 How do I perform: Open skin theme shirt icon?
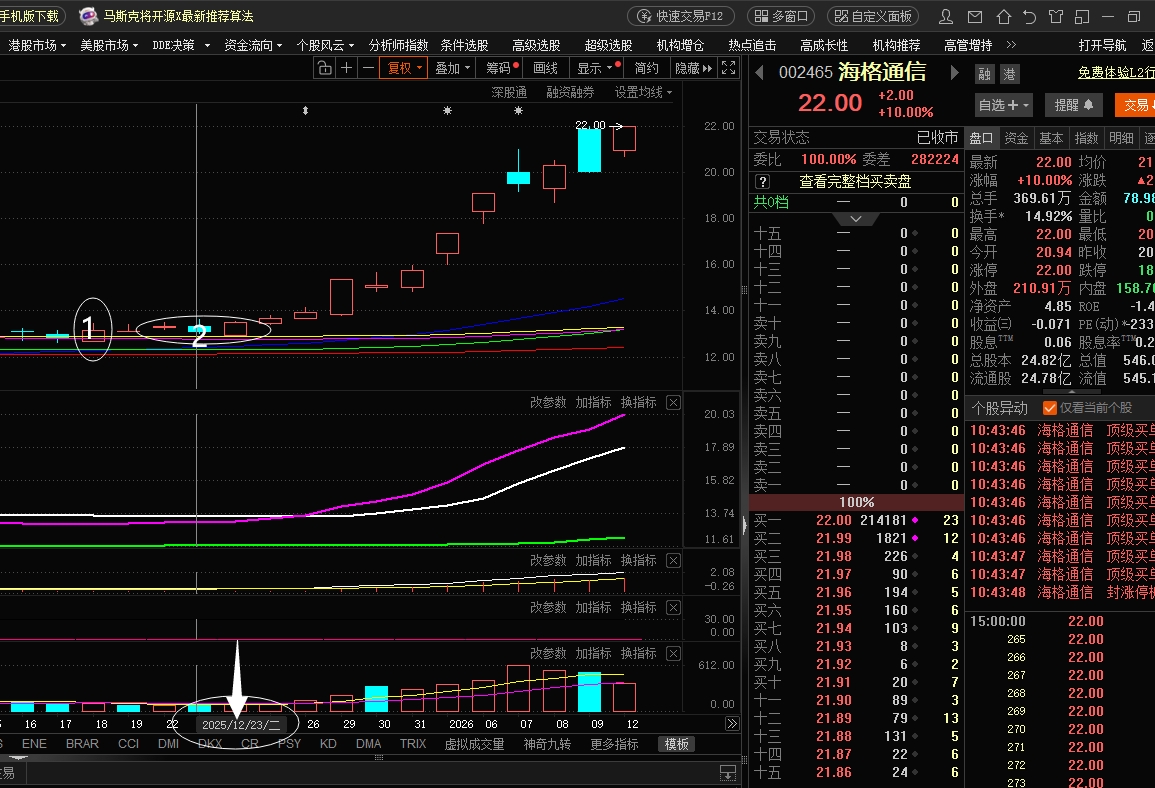(x=1056, y=16)
